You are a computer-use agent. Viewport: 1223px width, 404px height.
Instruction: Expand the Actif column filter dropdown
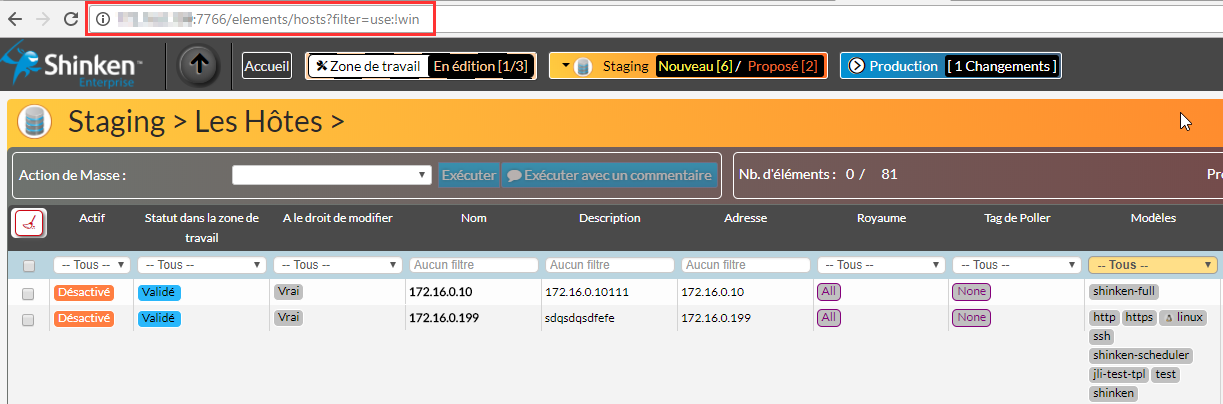91,265
